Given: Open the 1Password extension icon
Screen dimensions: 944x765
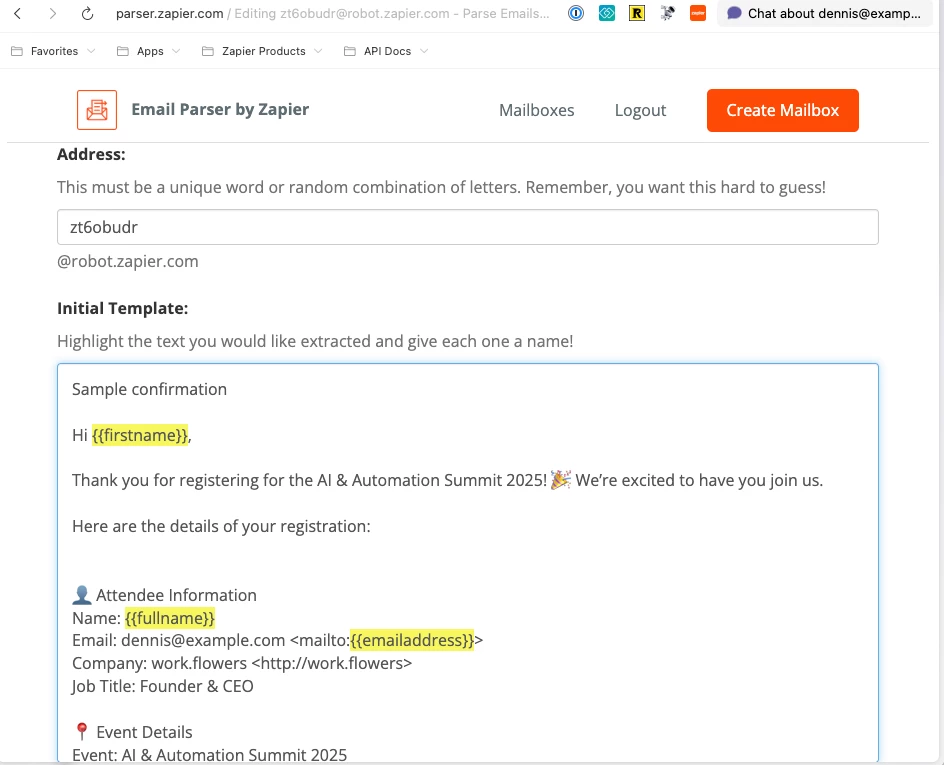Looking at the screenshot, I should click(x=576, y=13).
